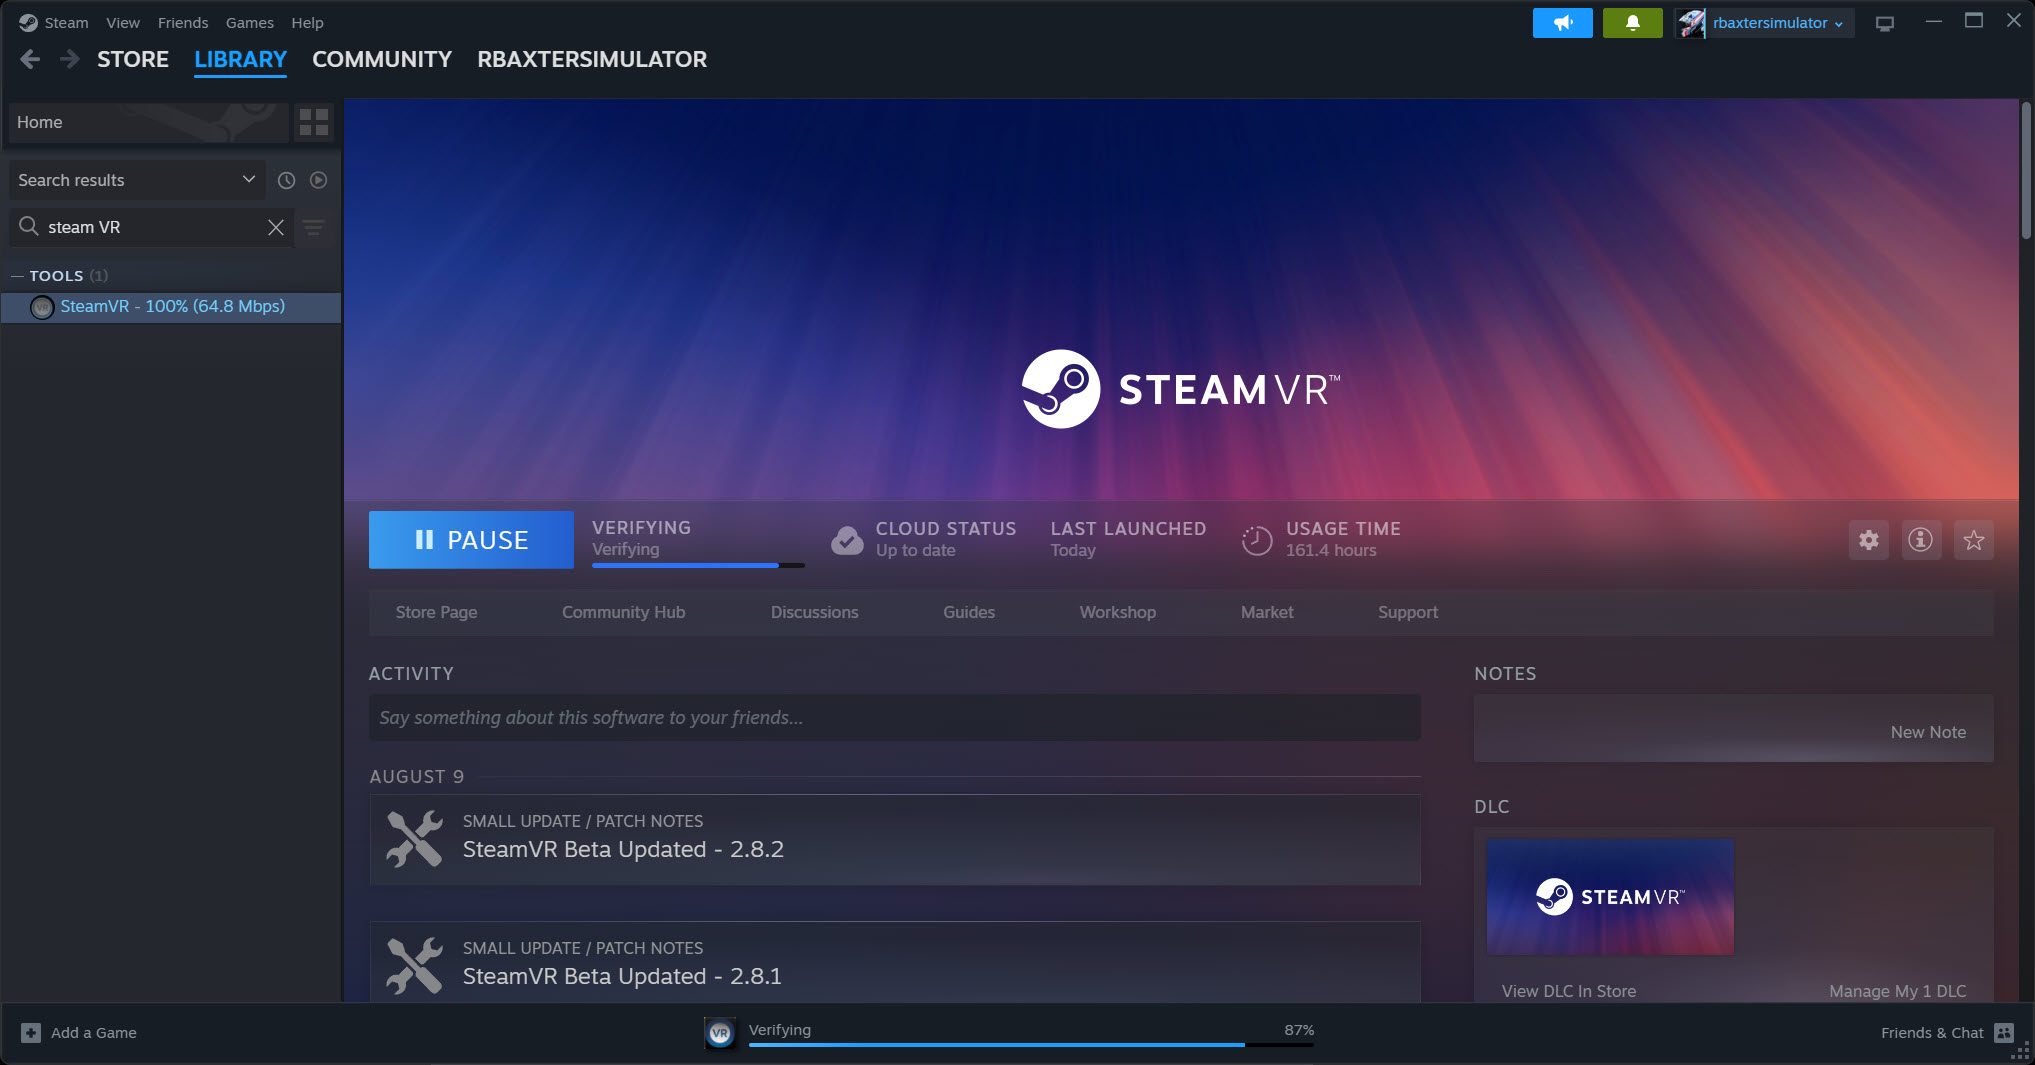Click the navigate back arrow
Image resolution: width=2035 pixels, height=1065 pixels.
(x=30, y=60)
